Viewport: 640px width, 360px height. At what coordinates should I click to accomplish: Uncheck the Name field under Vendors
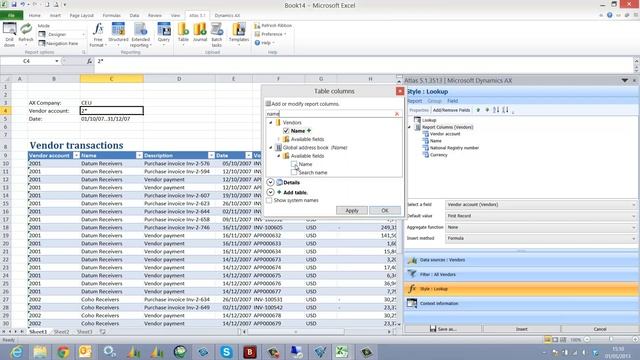[x=286, y=131]
